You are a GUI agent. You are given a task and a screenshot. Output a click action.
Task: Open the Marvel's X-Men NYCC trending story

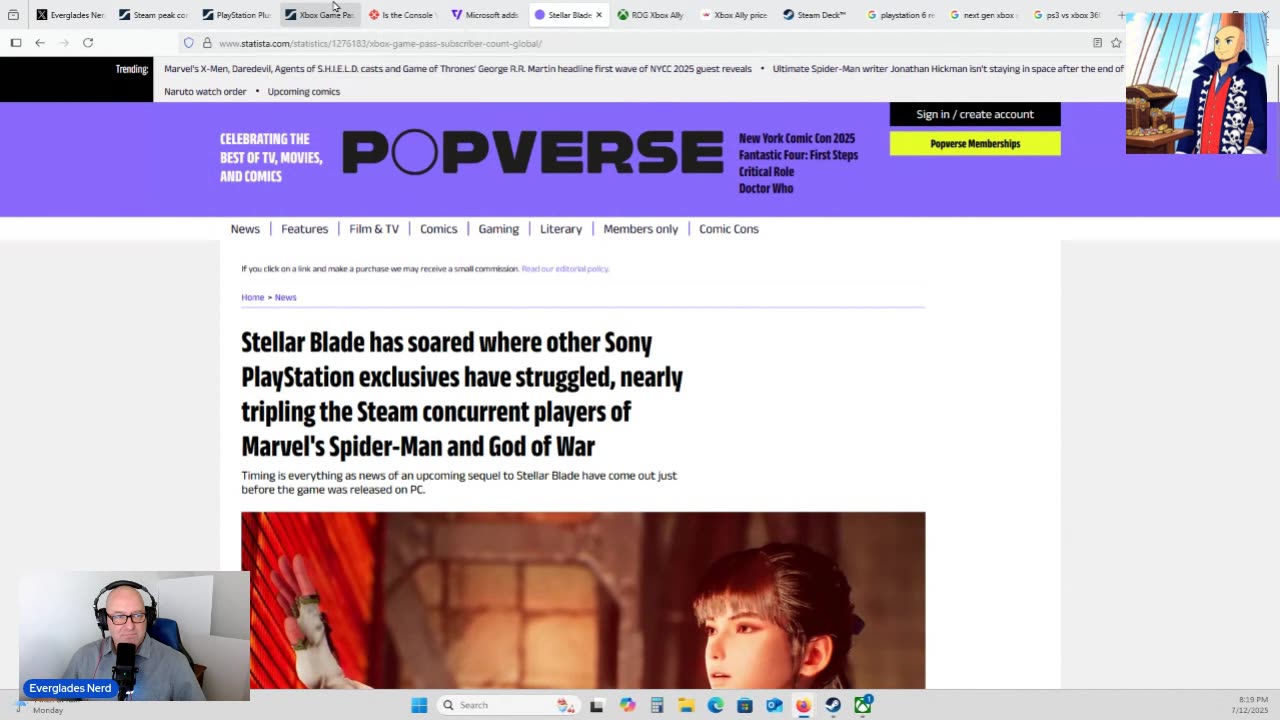[458, 69]
